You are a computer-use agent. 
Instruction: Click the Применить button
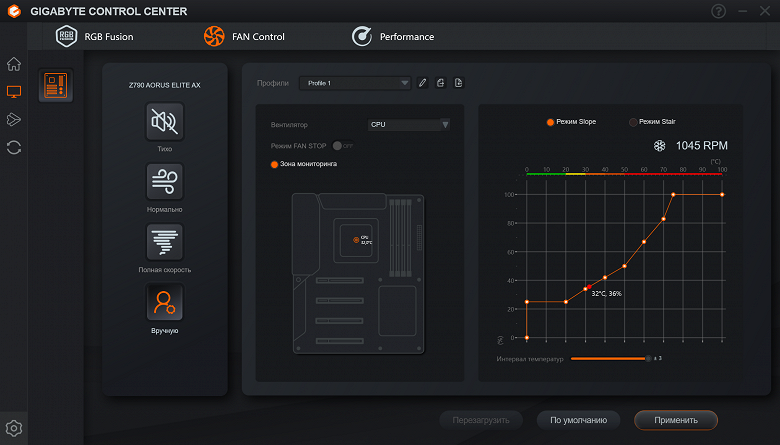676,420
